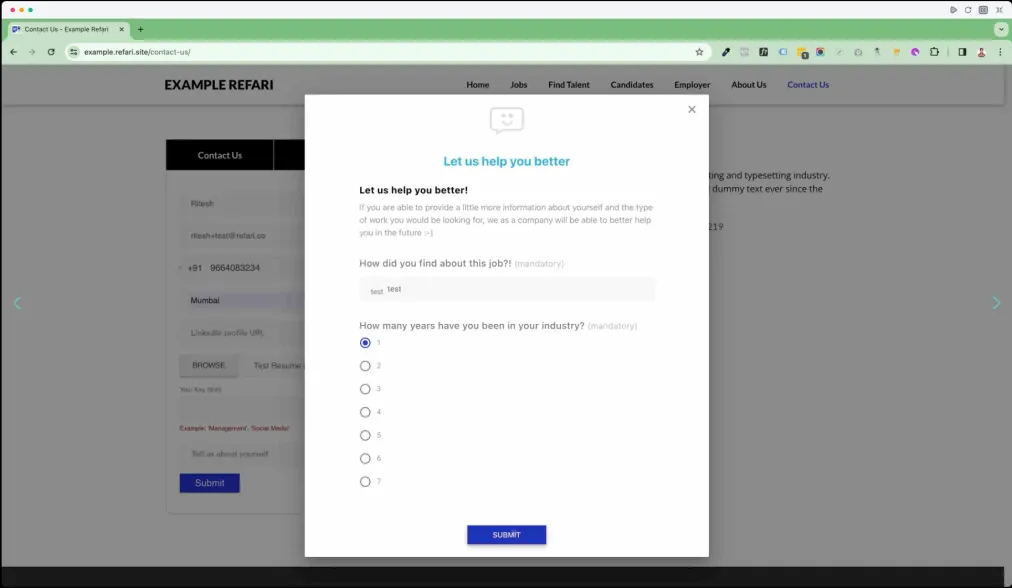Image resolution: width=1012 pixels, height=588 pixels.
Task: Toggle the browser side panel icon
Action: (962, 52)
